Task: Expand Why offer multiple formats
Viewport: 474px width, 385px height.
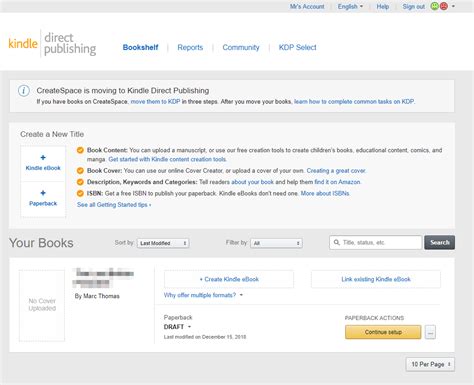Action: tap(203, 295)
